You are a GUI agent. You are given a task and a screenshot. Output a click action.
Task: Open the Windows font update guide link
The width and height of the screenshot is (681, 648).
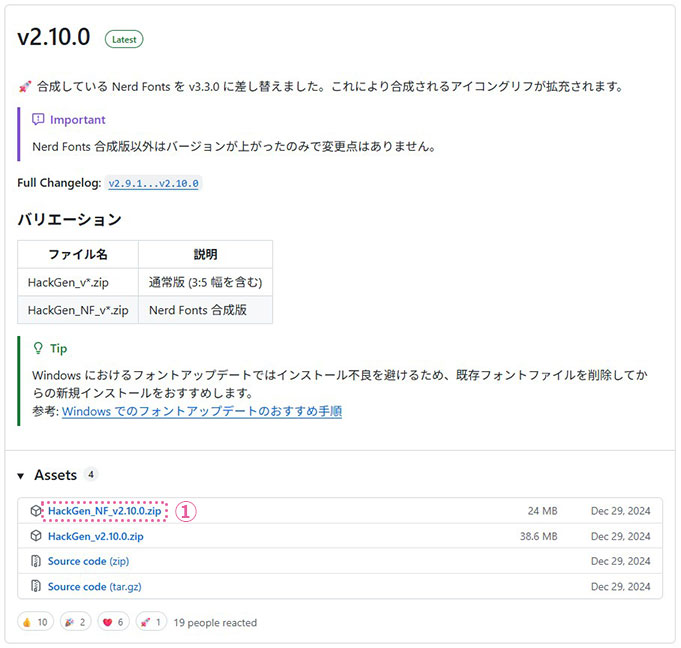pyautogui.click(x=202, y=411)
